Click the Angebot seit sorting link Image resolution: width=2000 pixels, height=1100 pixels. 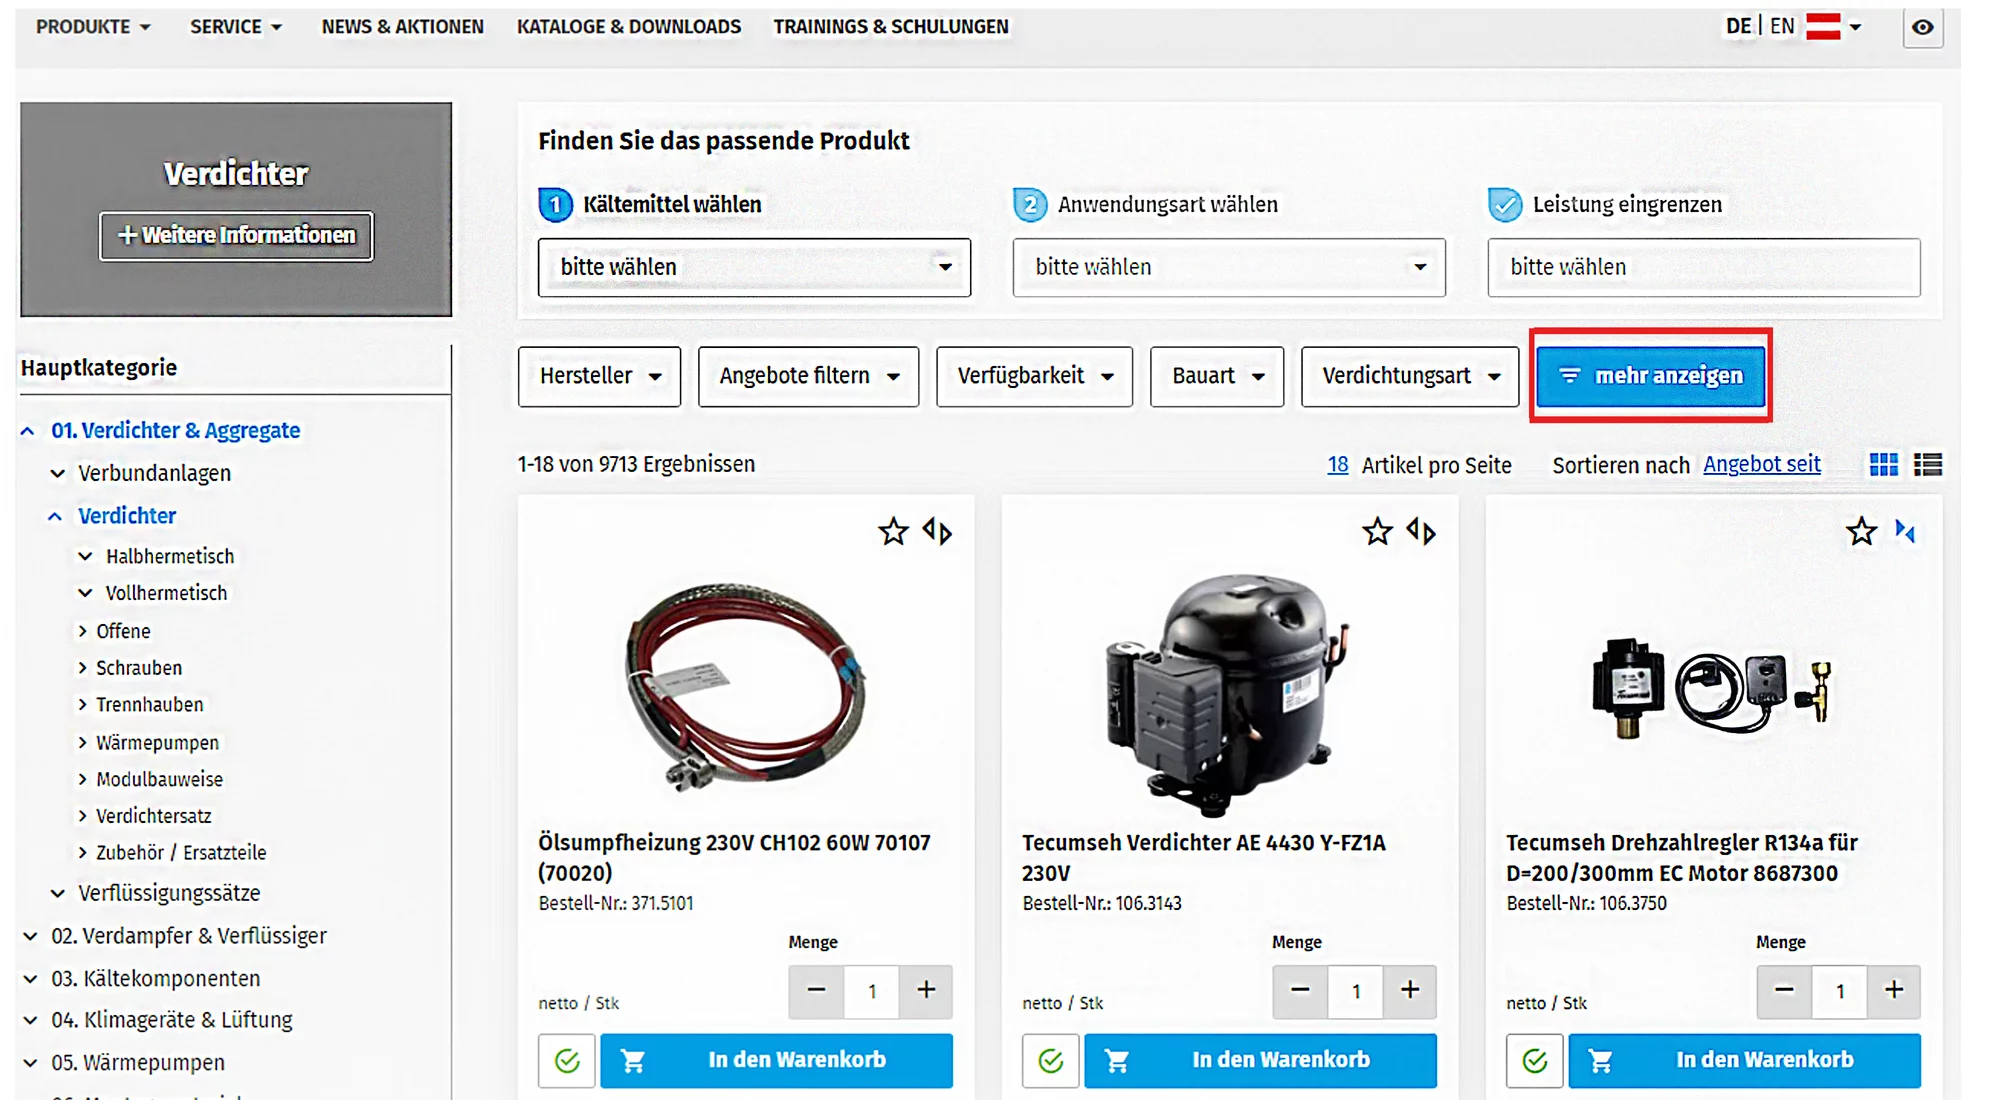tap(1761, 465)
